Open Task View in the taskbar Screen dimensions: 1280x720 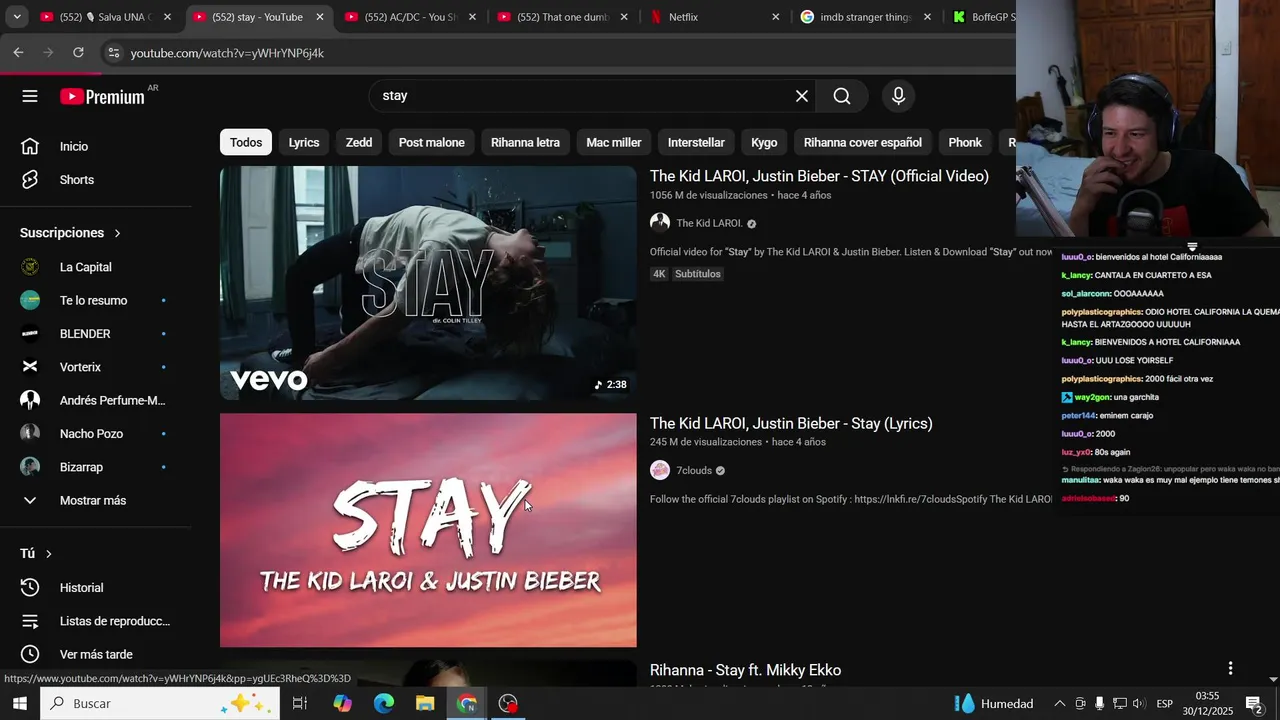[299, 703]
